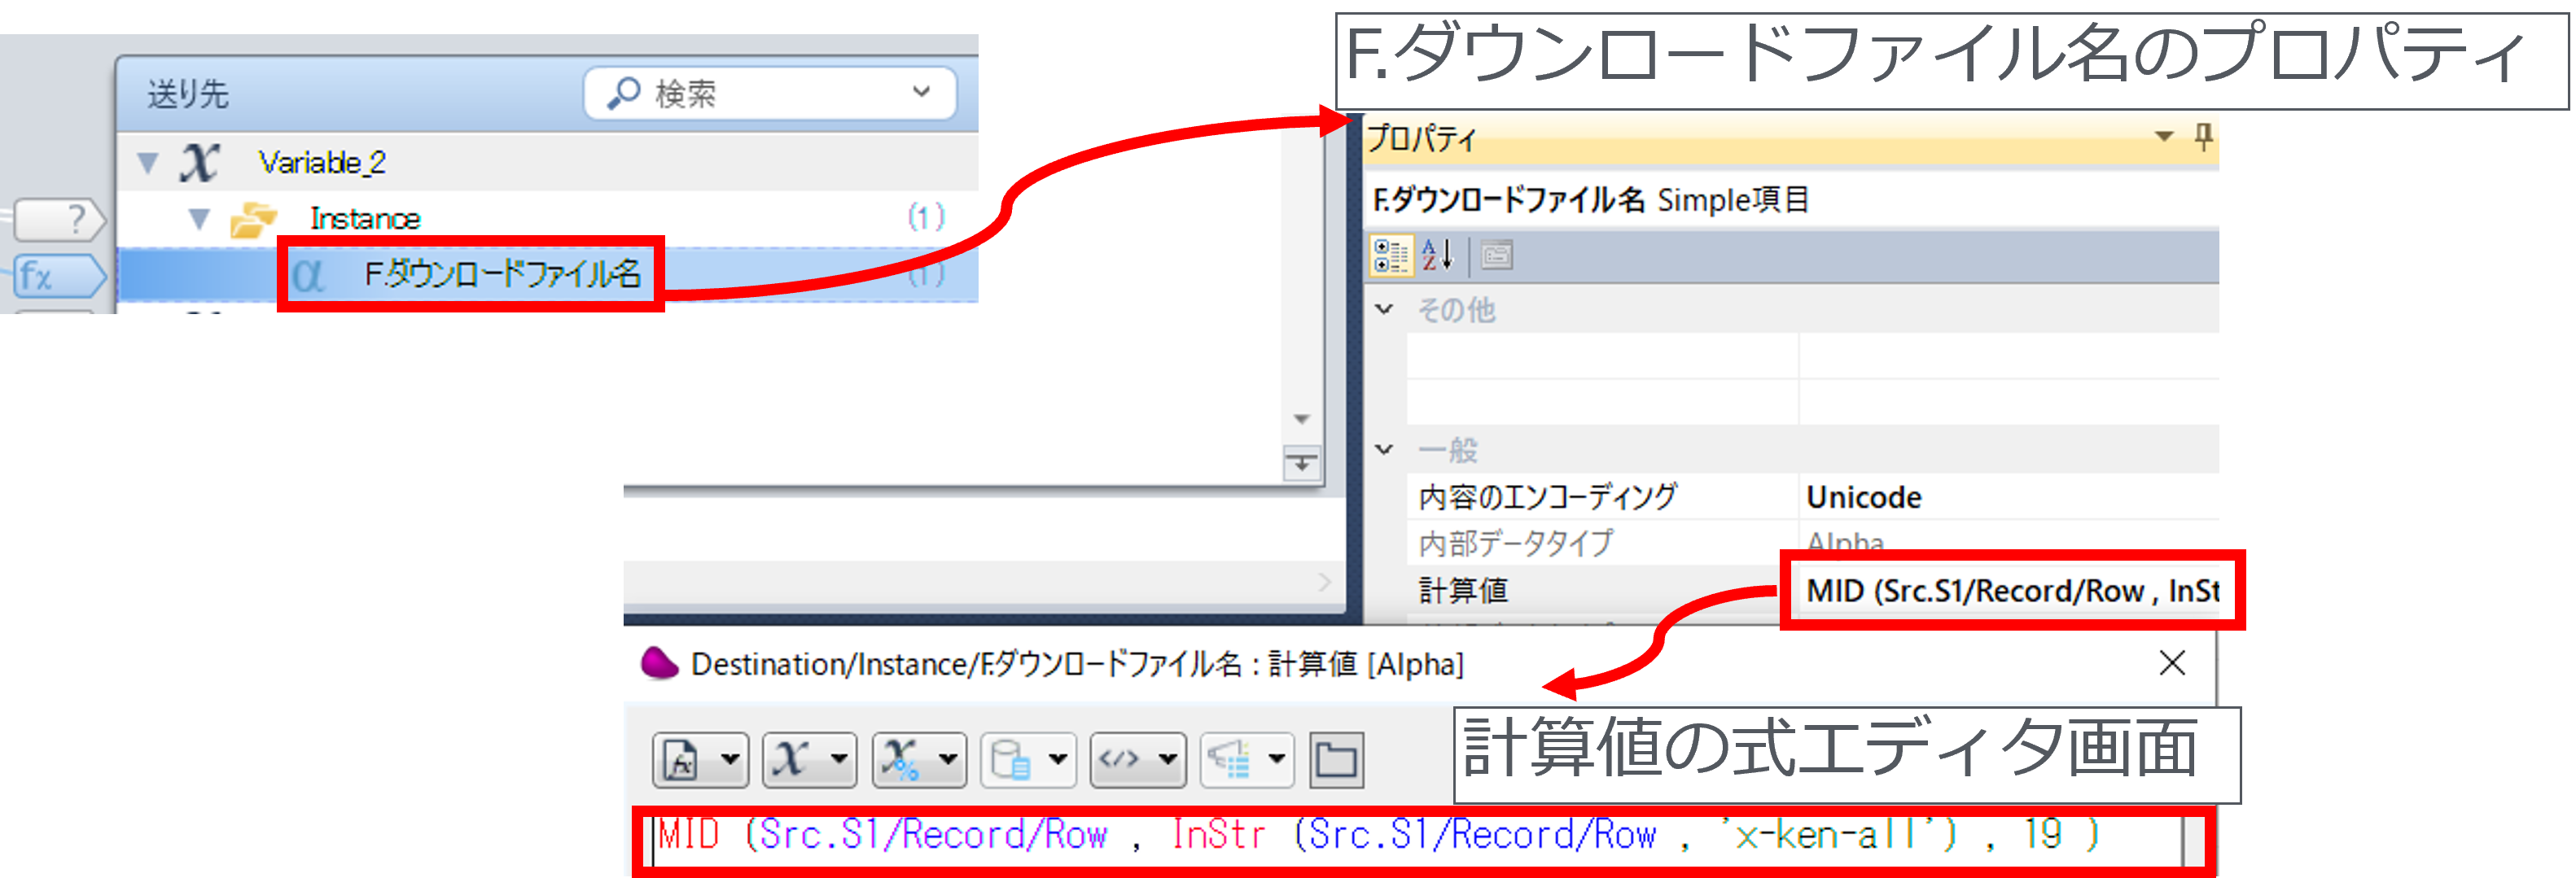Select the 計算値 property label
2576x878 pixels.
click(1463, 590)
